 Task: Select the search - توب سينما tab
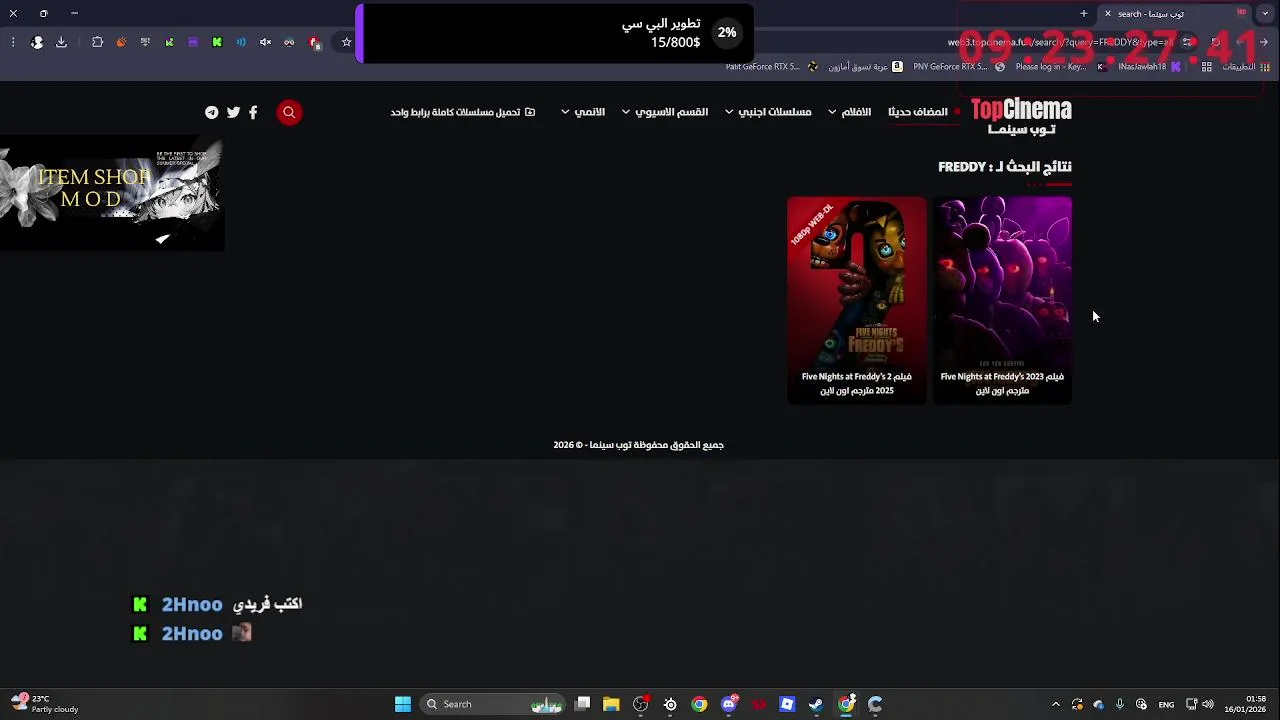pyautogui.click(x=1175, y=14)
